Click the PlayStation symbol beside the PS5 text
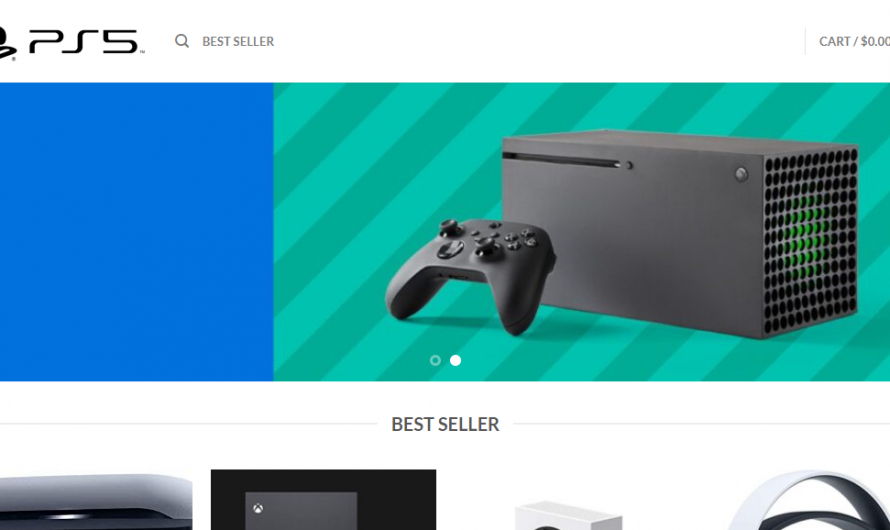890x530 pixels. pyautogui.click(x=8, y=44)
